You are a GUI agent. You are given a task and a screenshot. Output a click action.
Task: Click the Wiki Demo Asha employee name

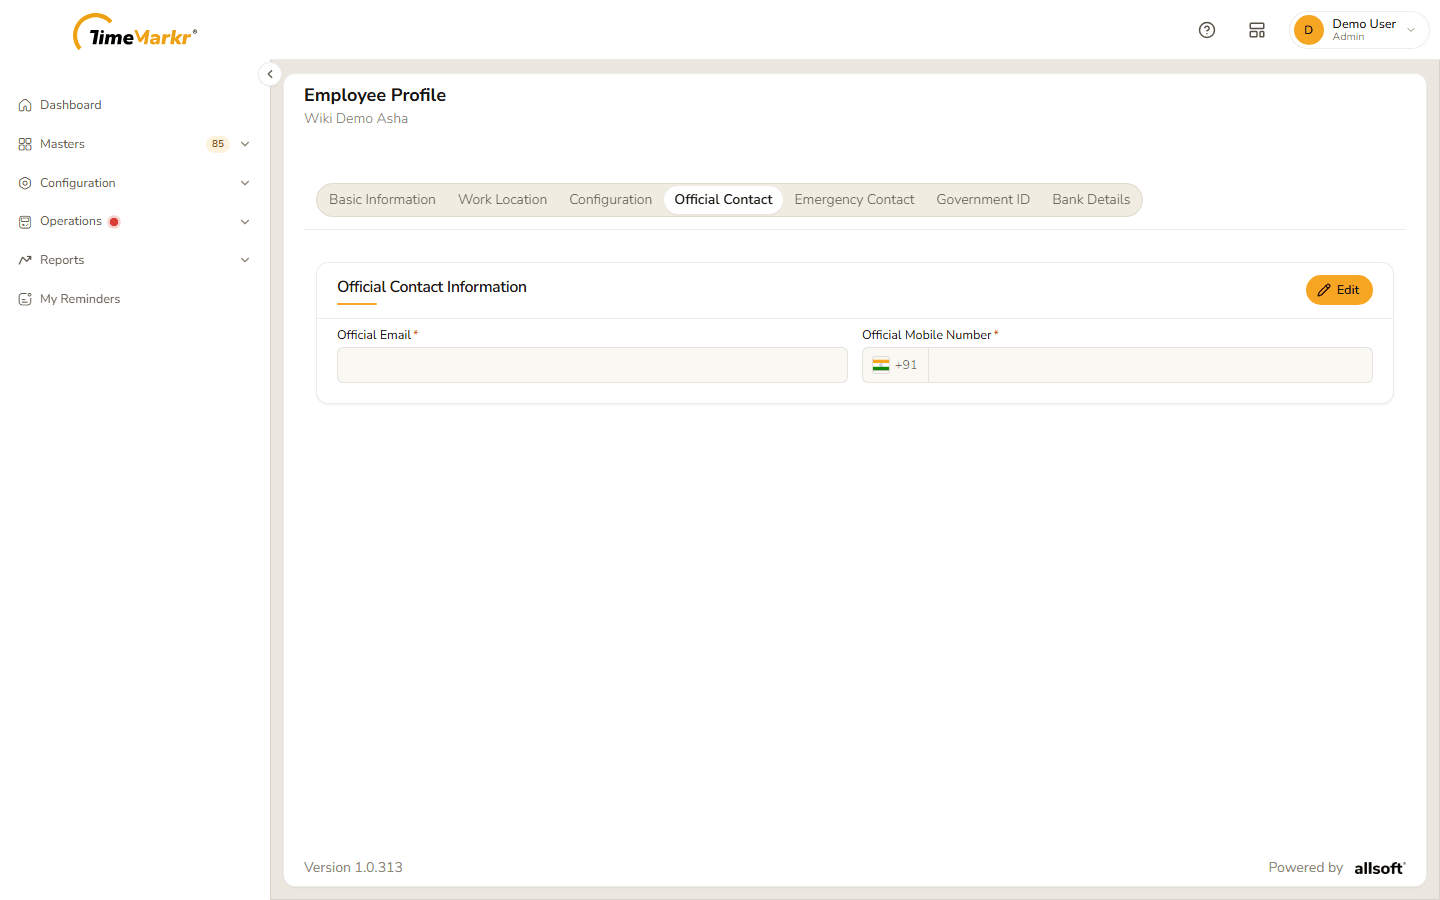356,118
